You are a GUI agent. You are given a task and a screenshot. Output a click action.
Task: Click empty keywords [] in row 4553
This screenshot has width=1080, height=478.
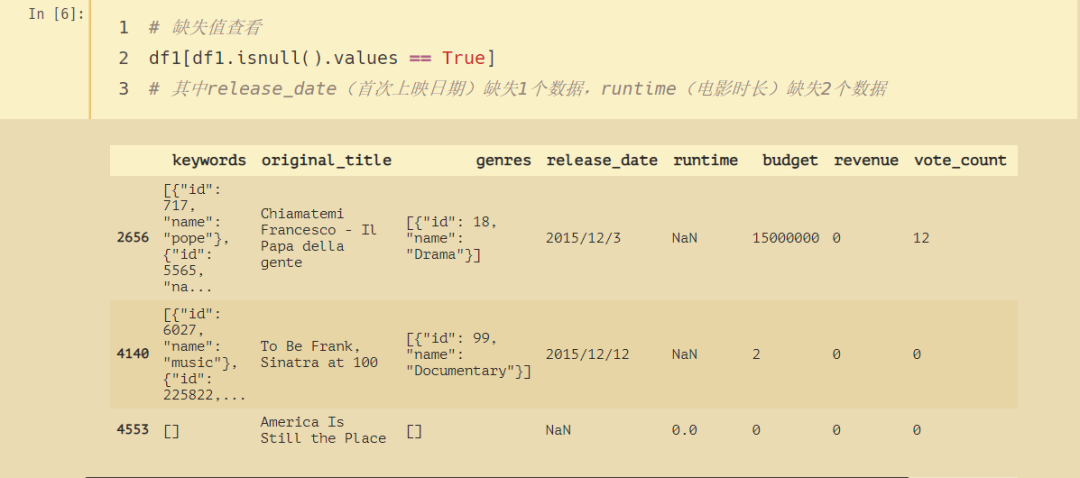pyautogui.click(x=172, y=430)
